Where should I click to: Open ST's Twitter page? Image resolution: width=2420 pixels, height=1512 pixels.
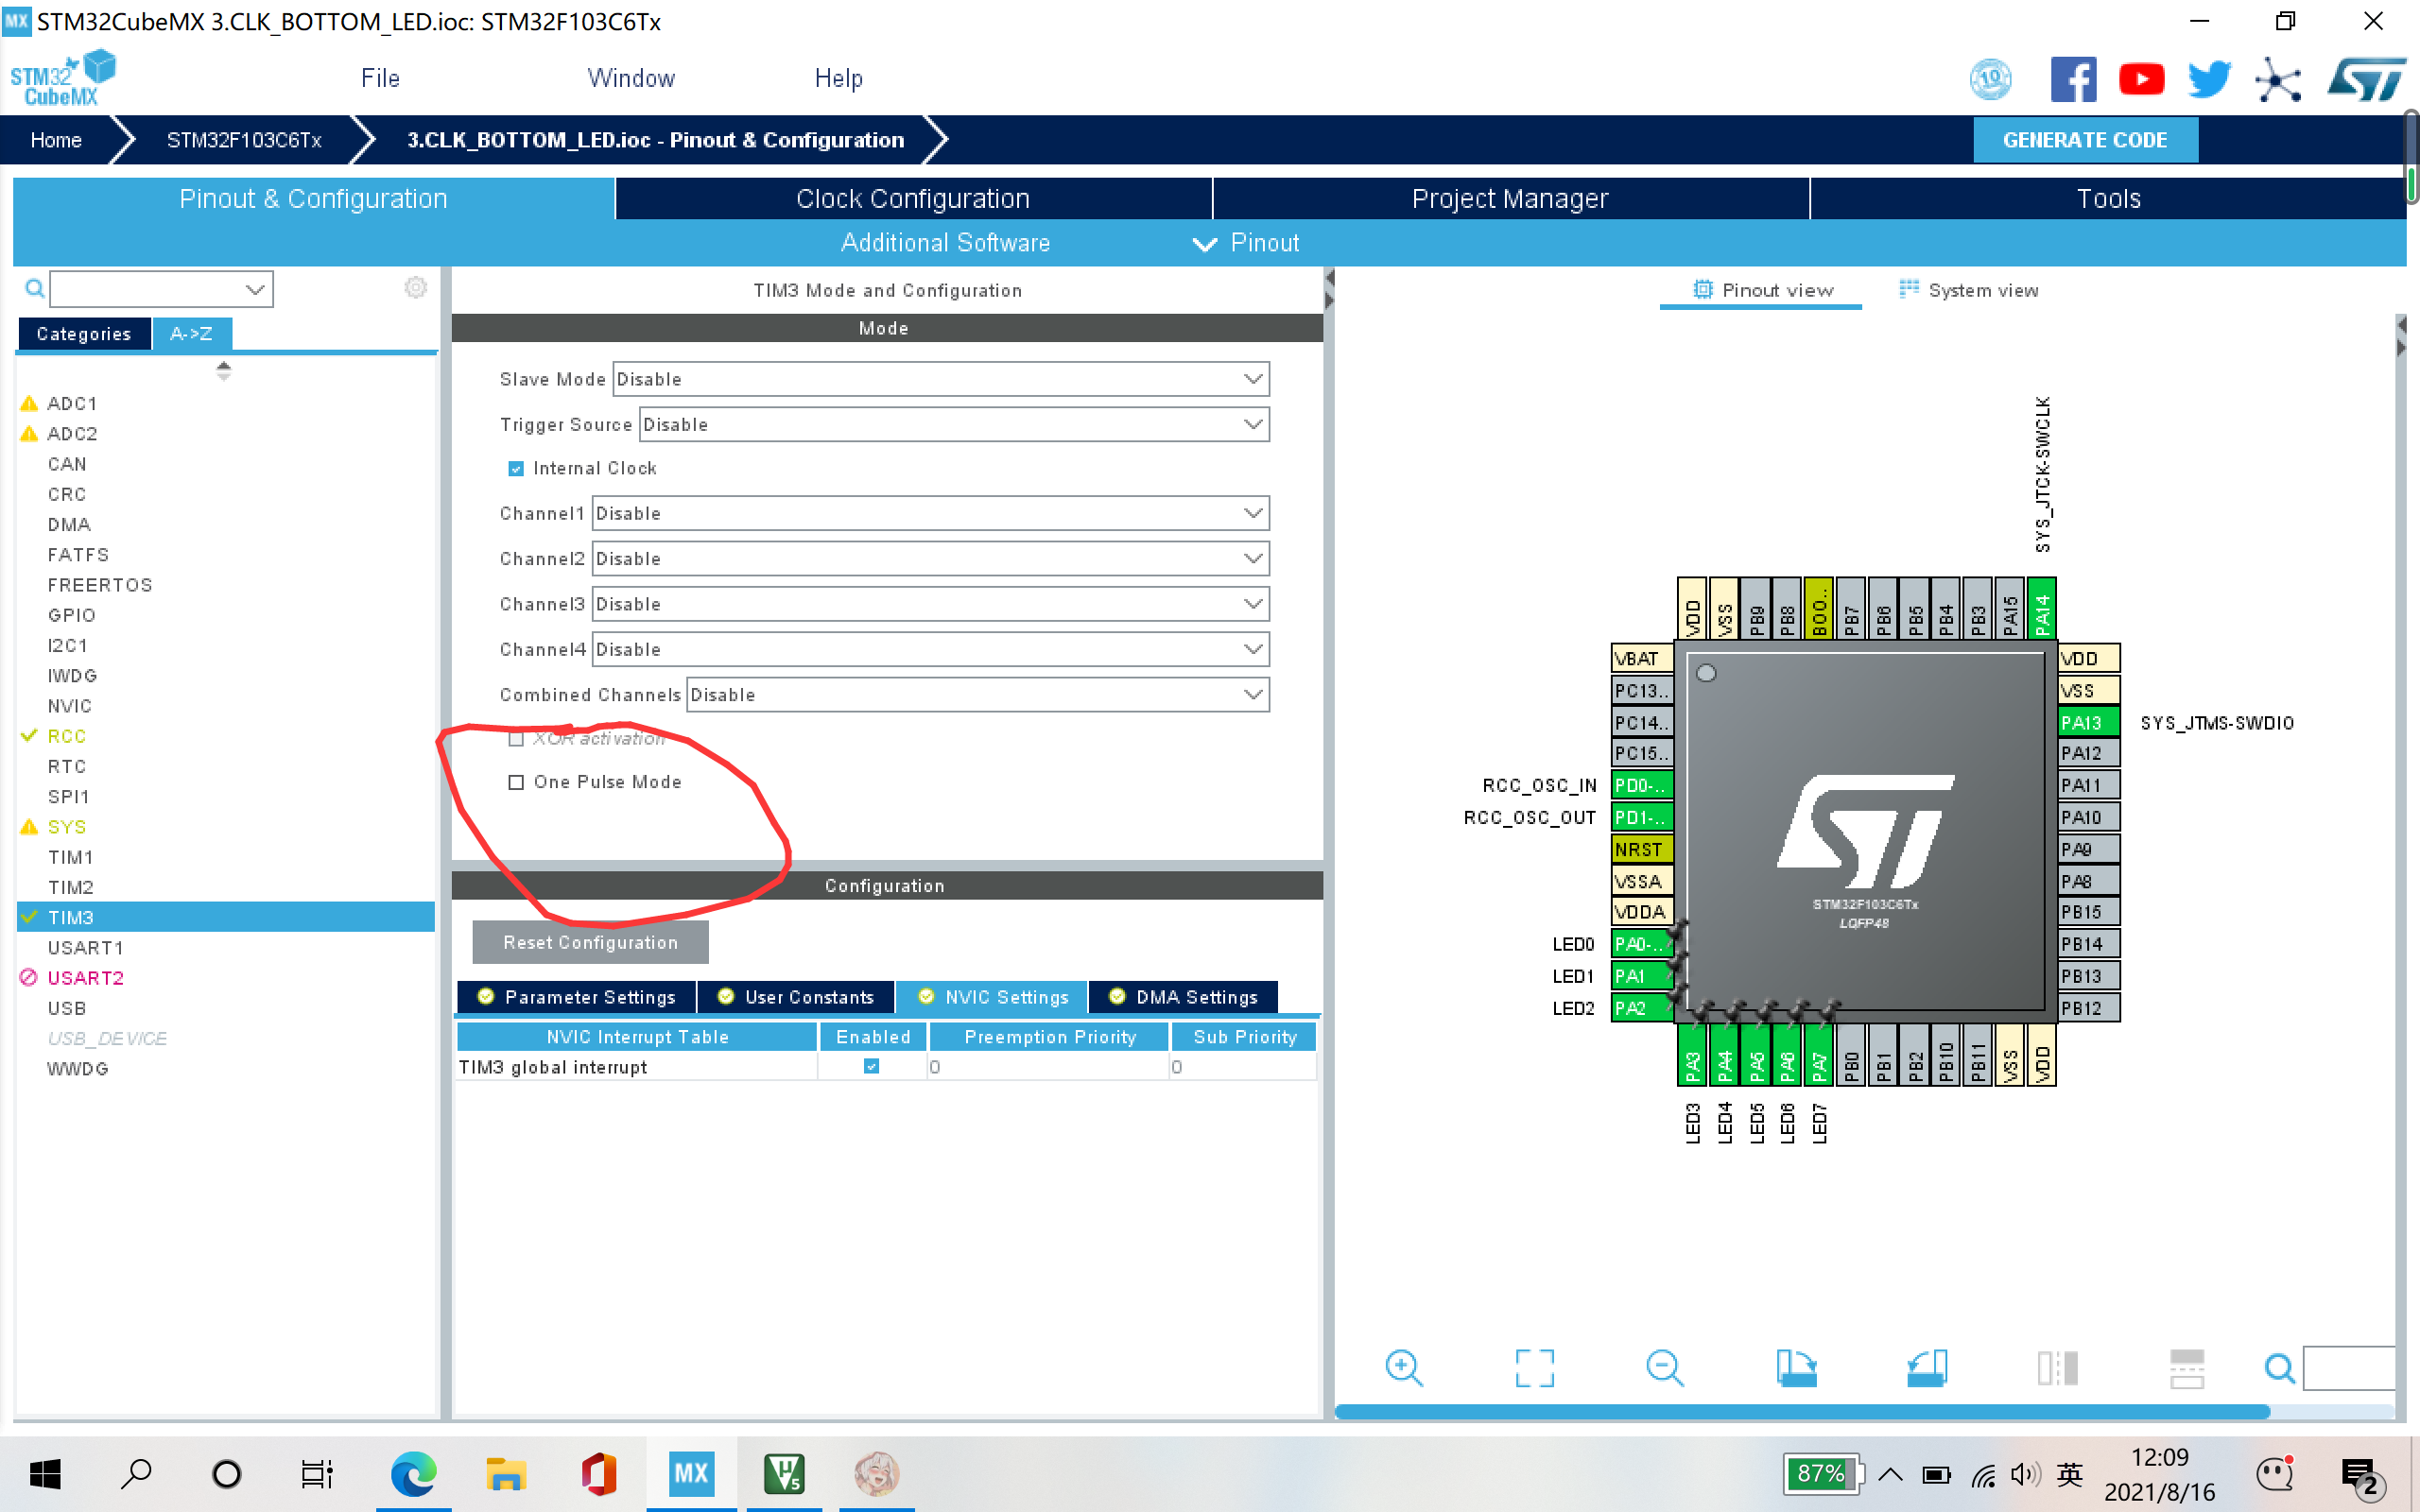pyautogui.click(x=2209, y=78)
